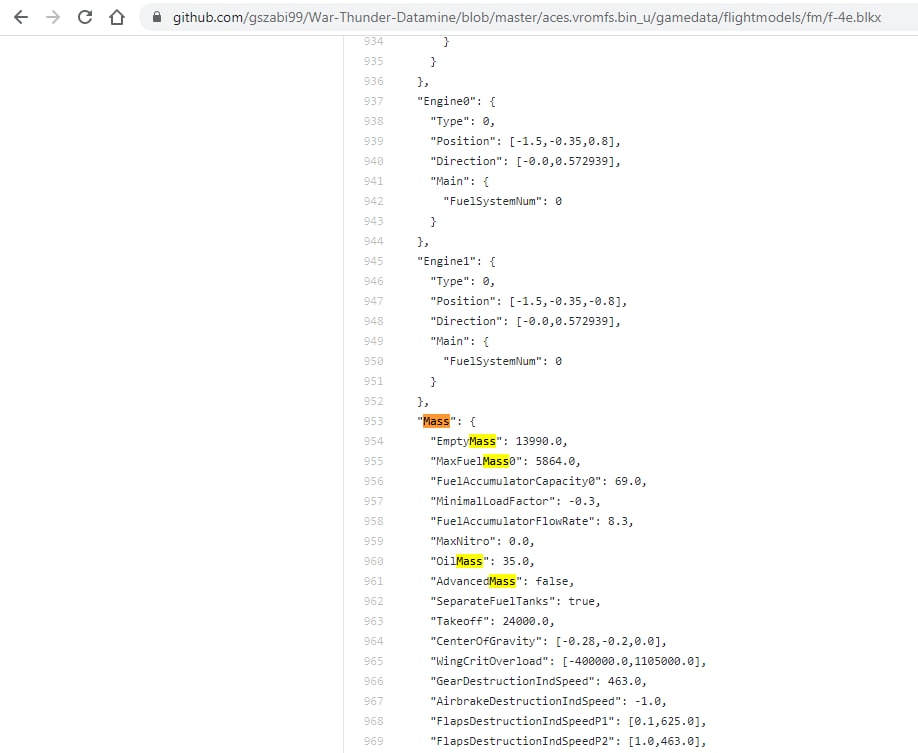Image resolution: width=918 pixels, height=753 pixels.
Task: Focus the address bar with GitHub URL
Action: [526, 17]
